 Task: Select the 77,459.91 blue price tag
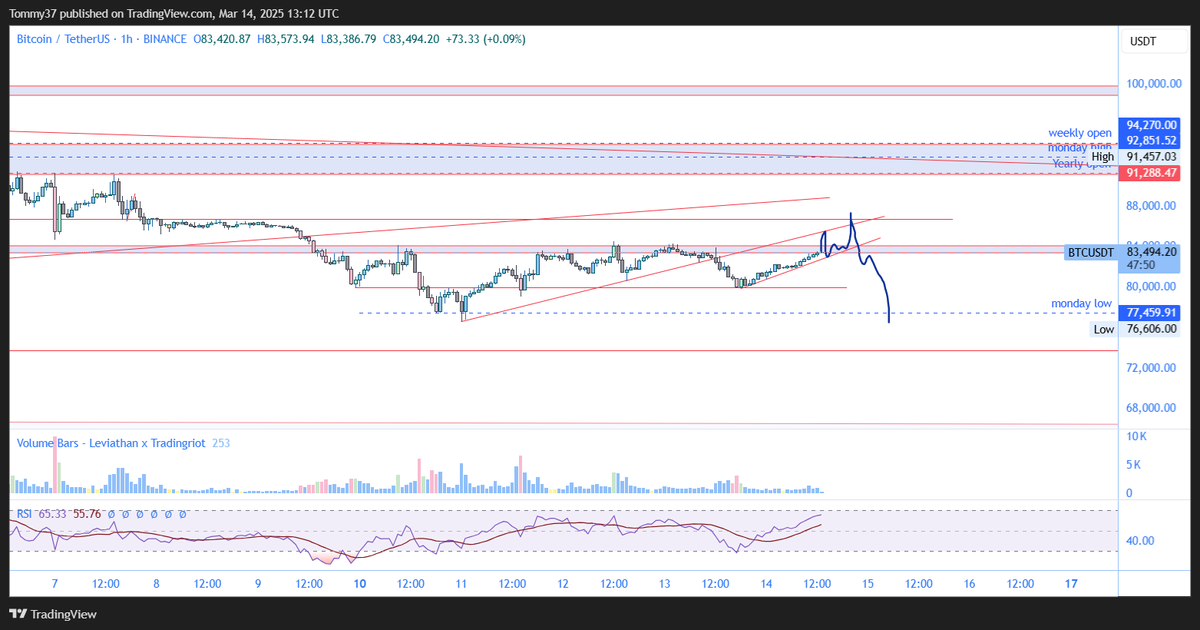pos(1150,313)
